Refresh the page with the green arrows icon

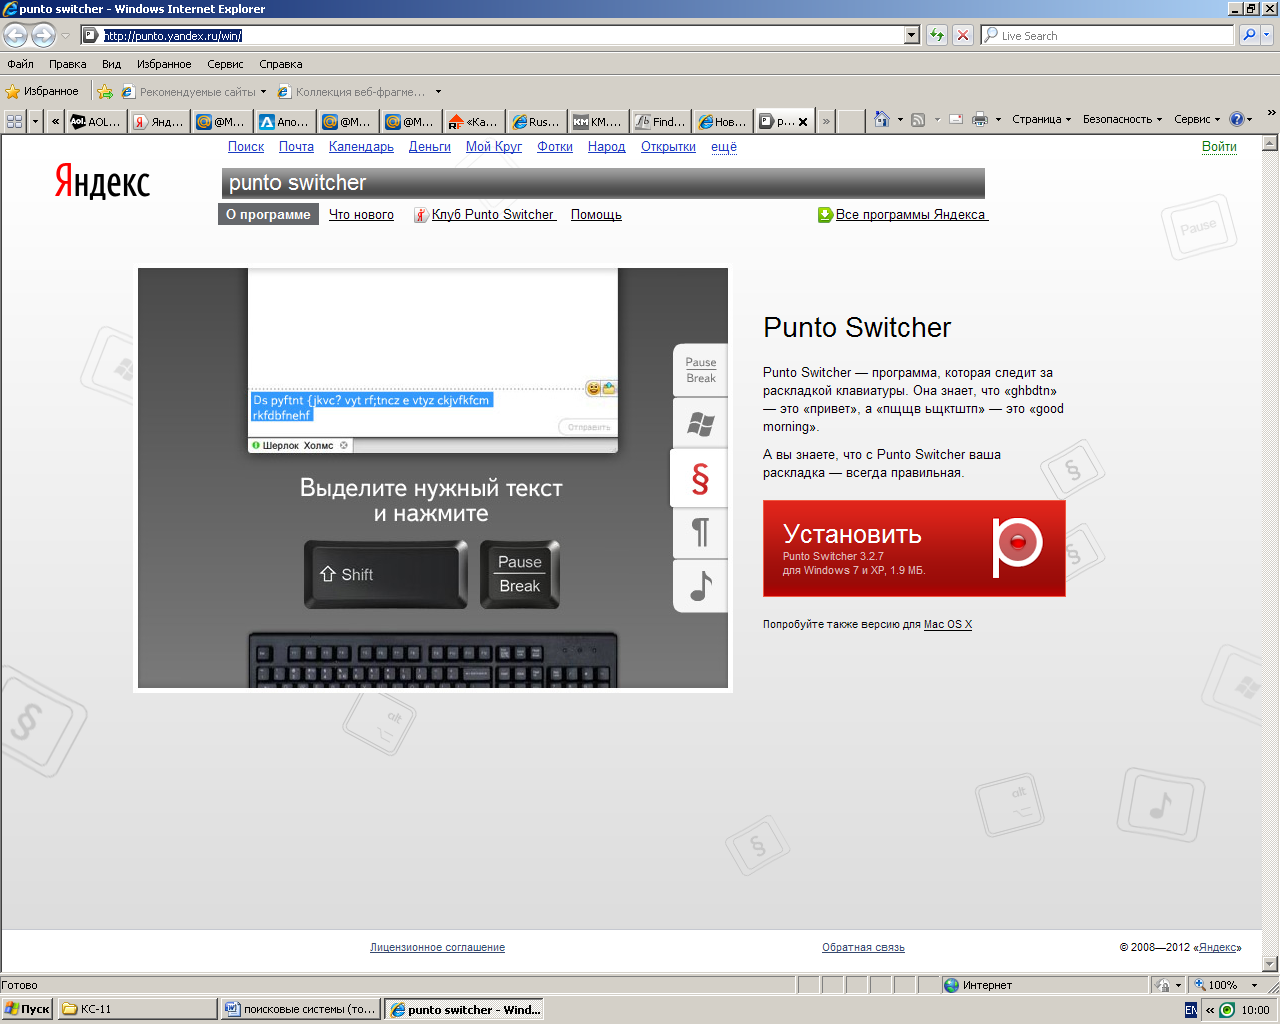[x=937, y=35]
